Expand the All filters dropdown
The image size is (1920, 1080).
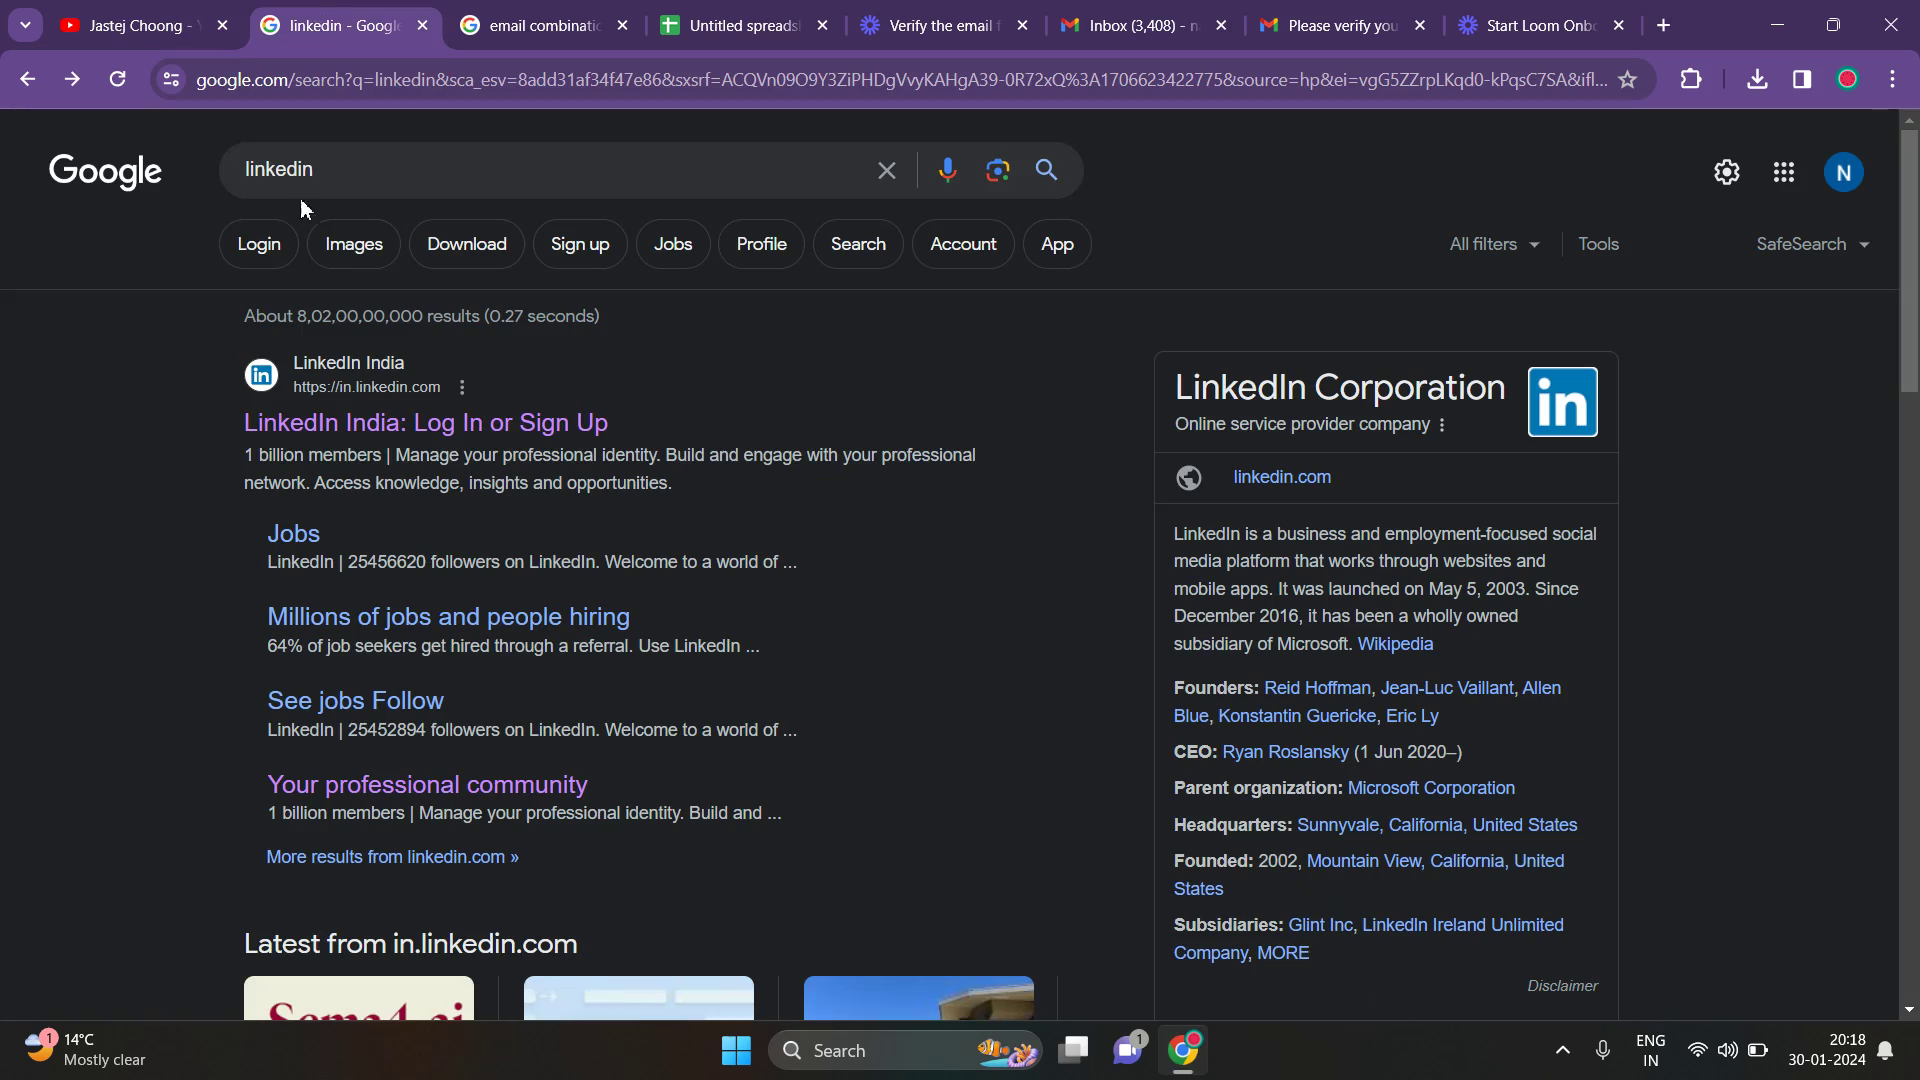pos(1493,243)
